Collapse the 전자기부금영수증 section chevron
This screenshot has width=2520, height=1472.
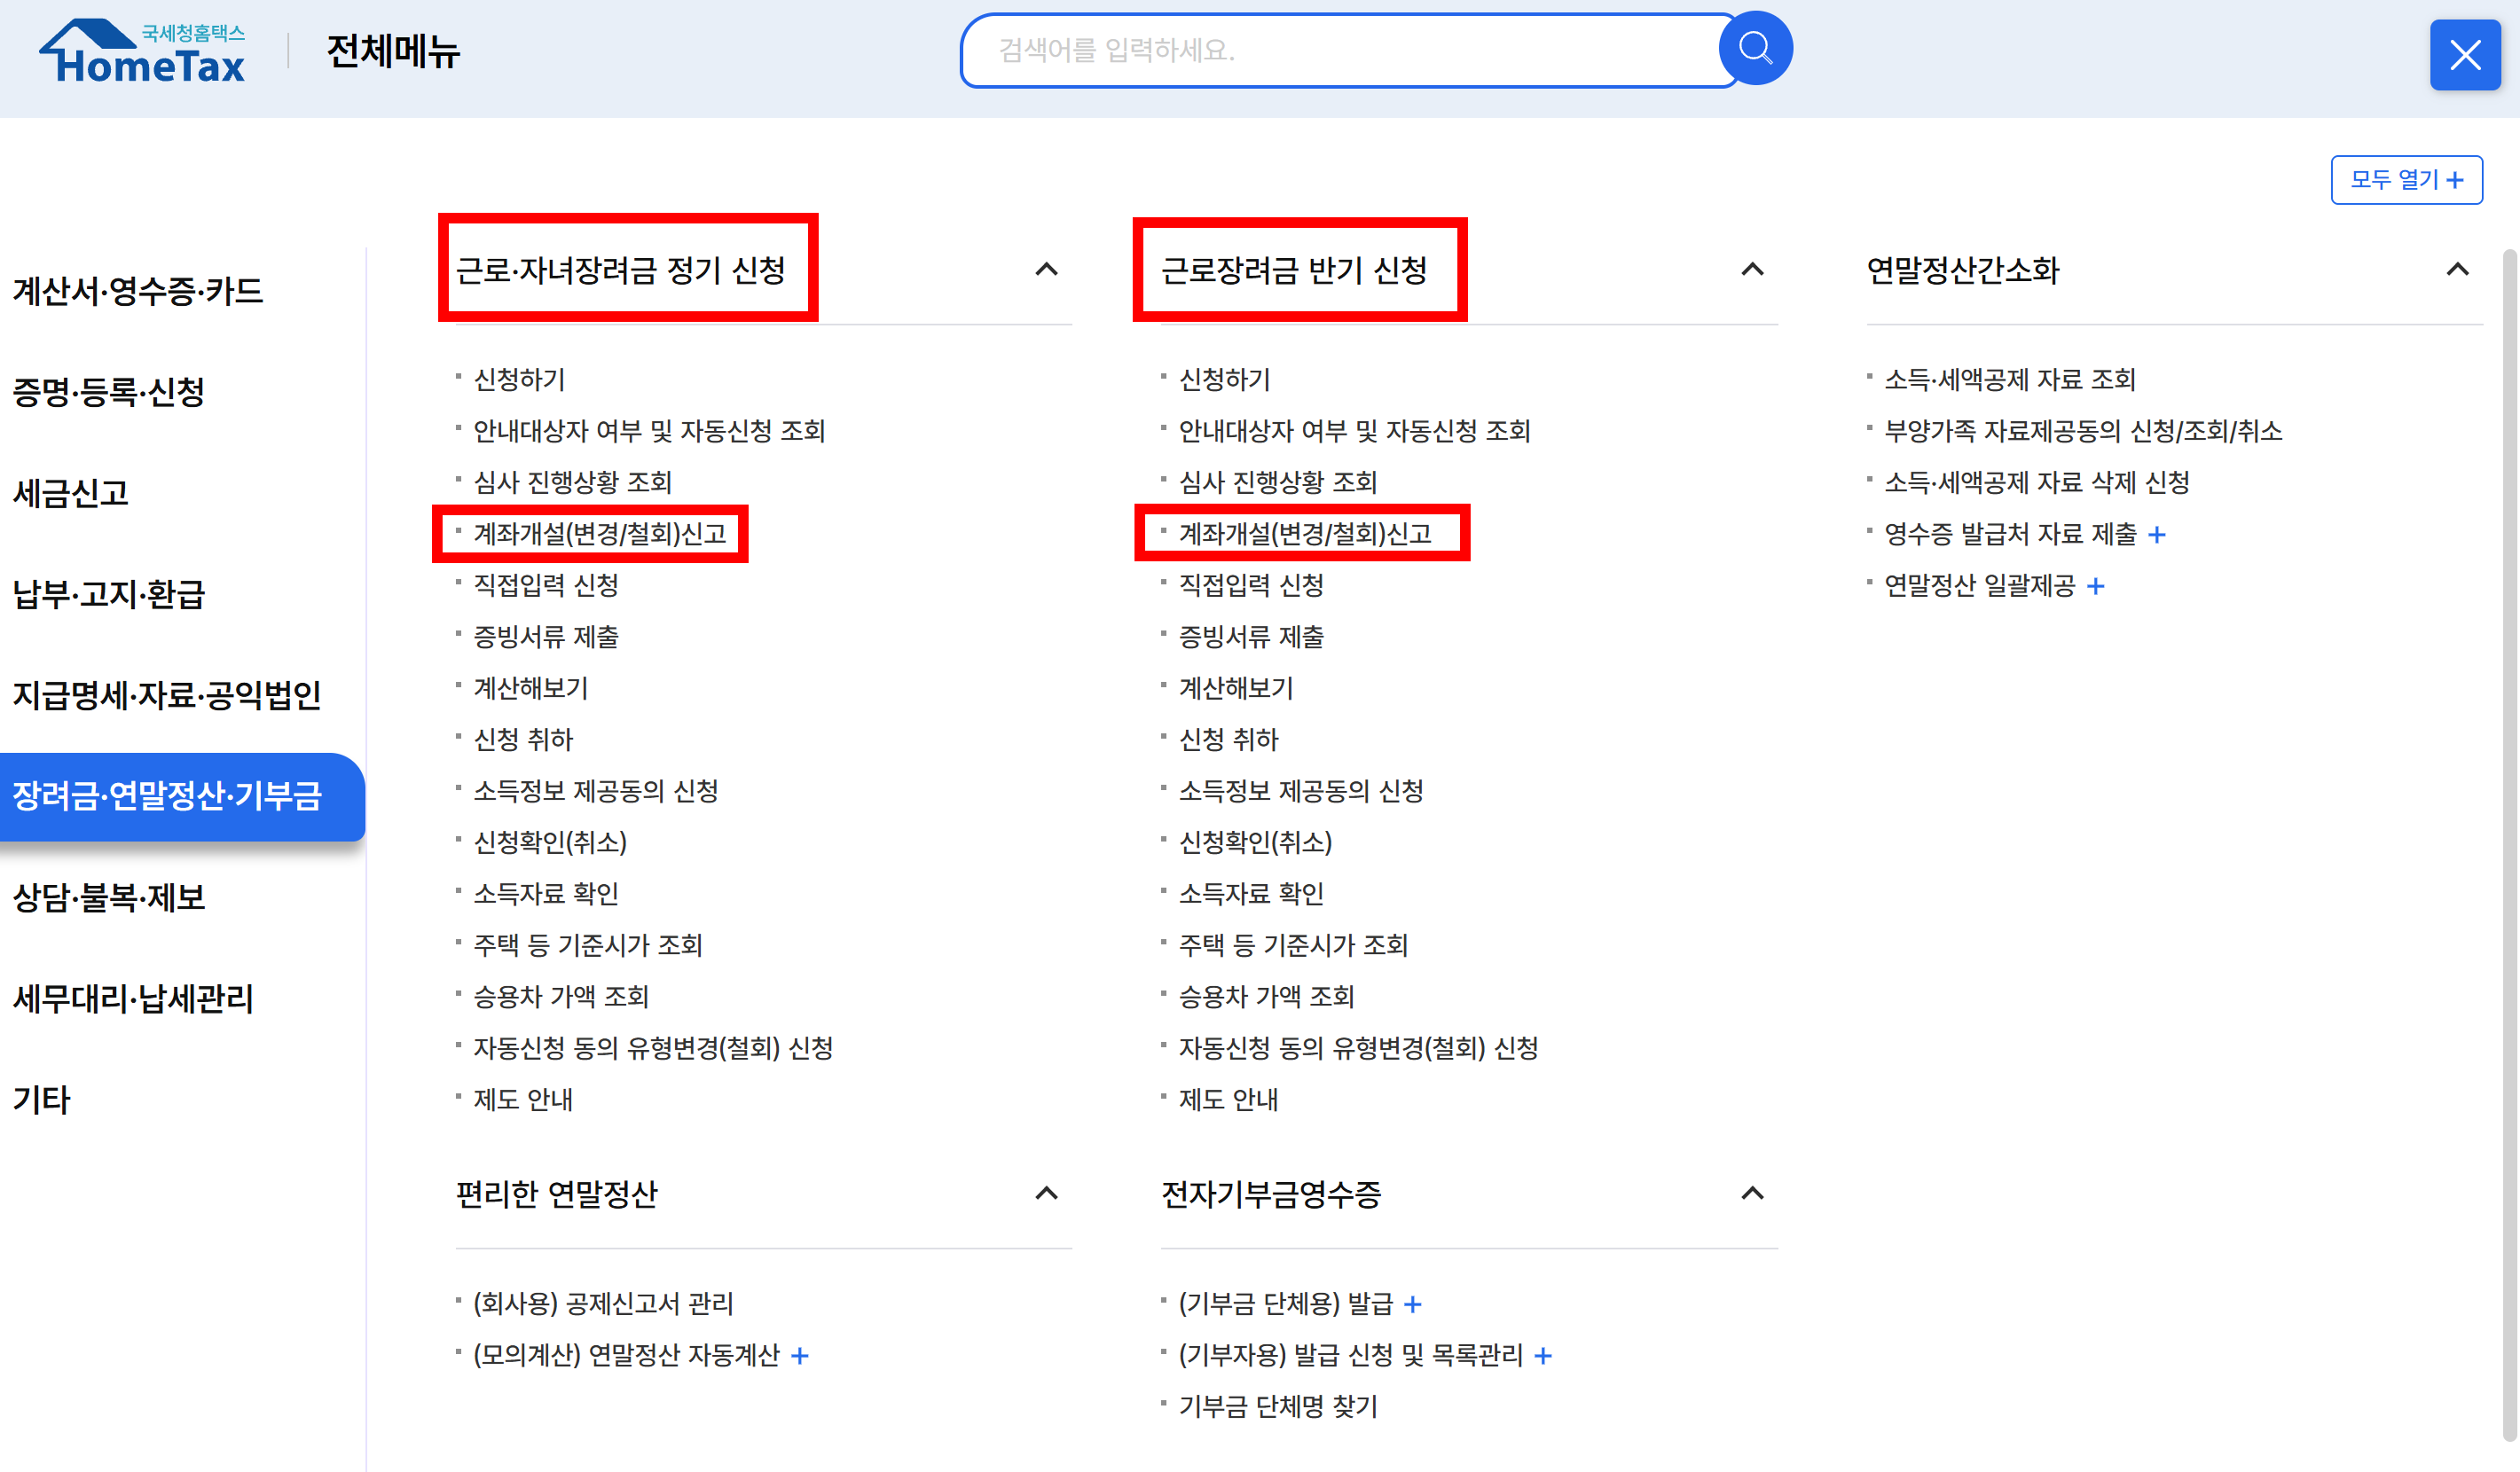[1752, 1193]
